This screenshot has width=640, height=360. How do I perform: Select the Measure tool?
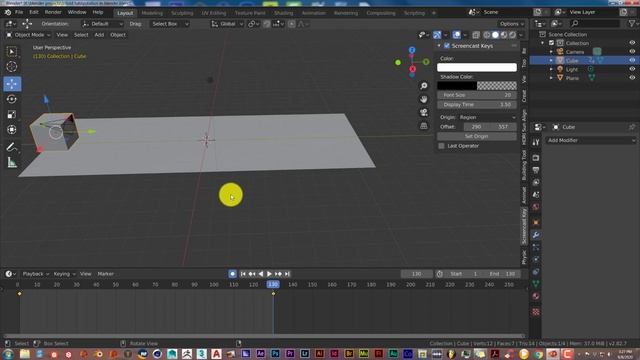[x=12, y=162]
